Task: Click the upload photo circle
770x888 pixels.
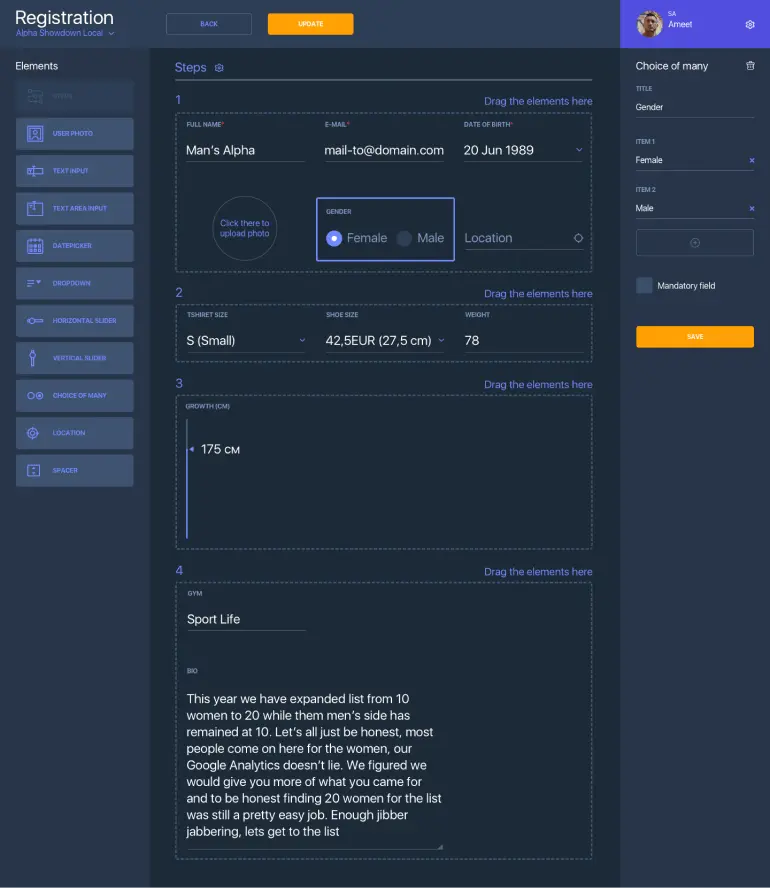Action: coord(245,229)
